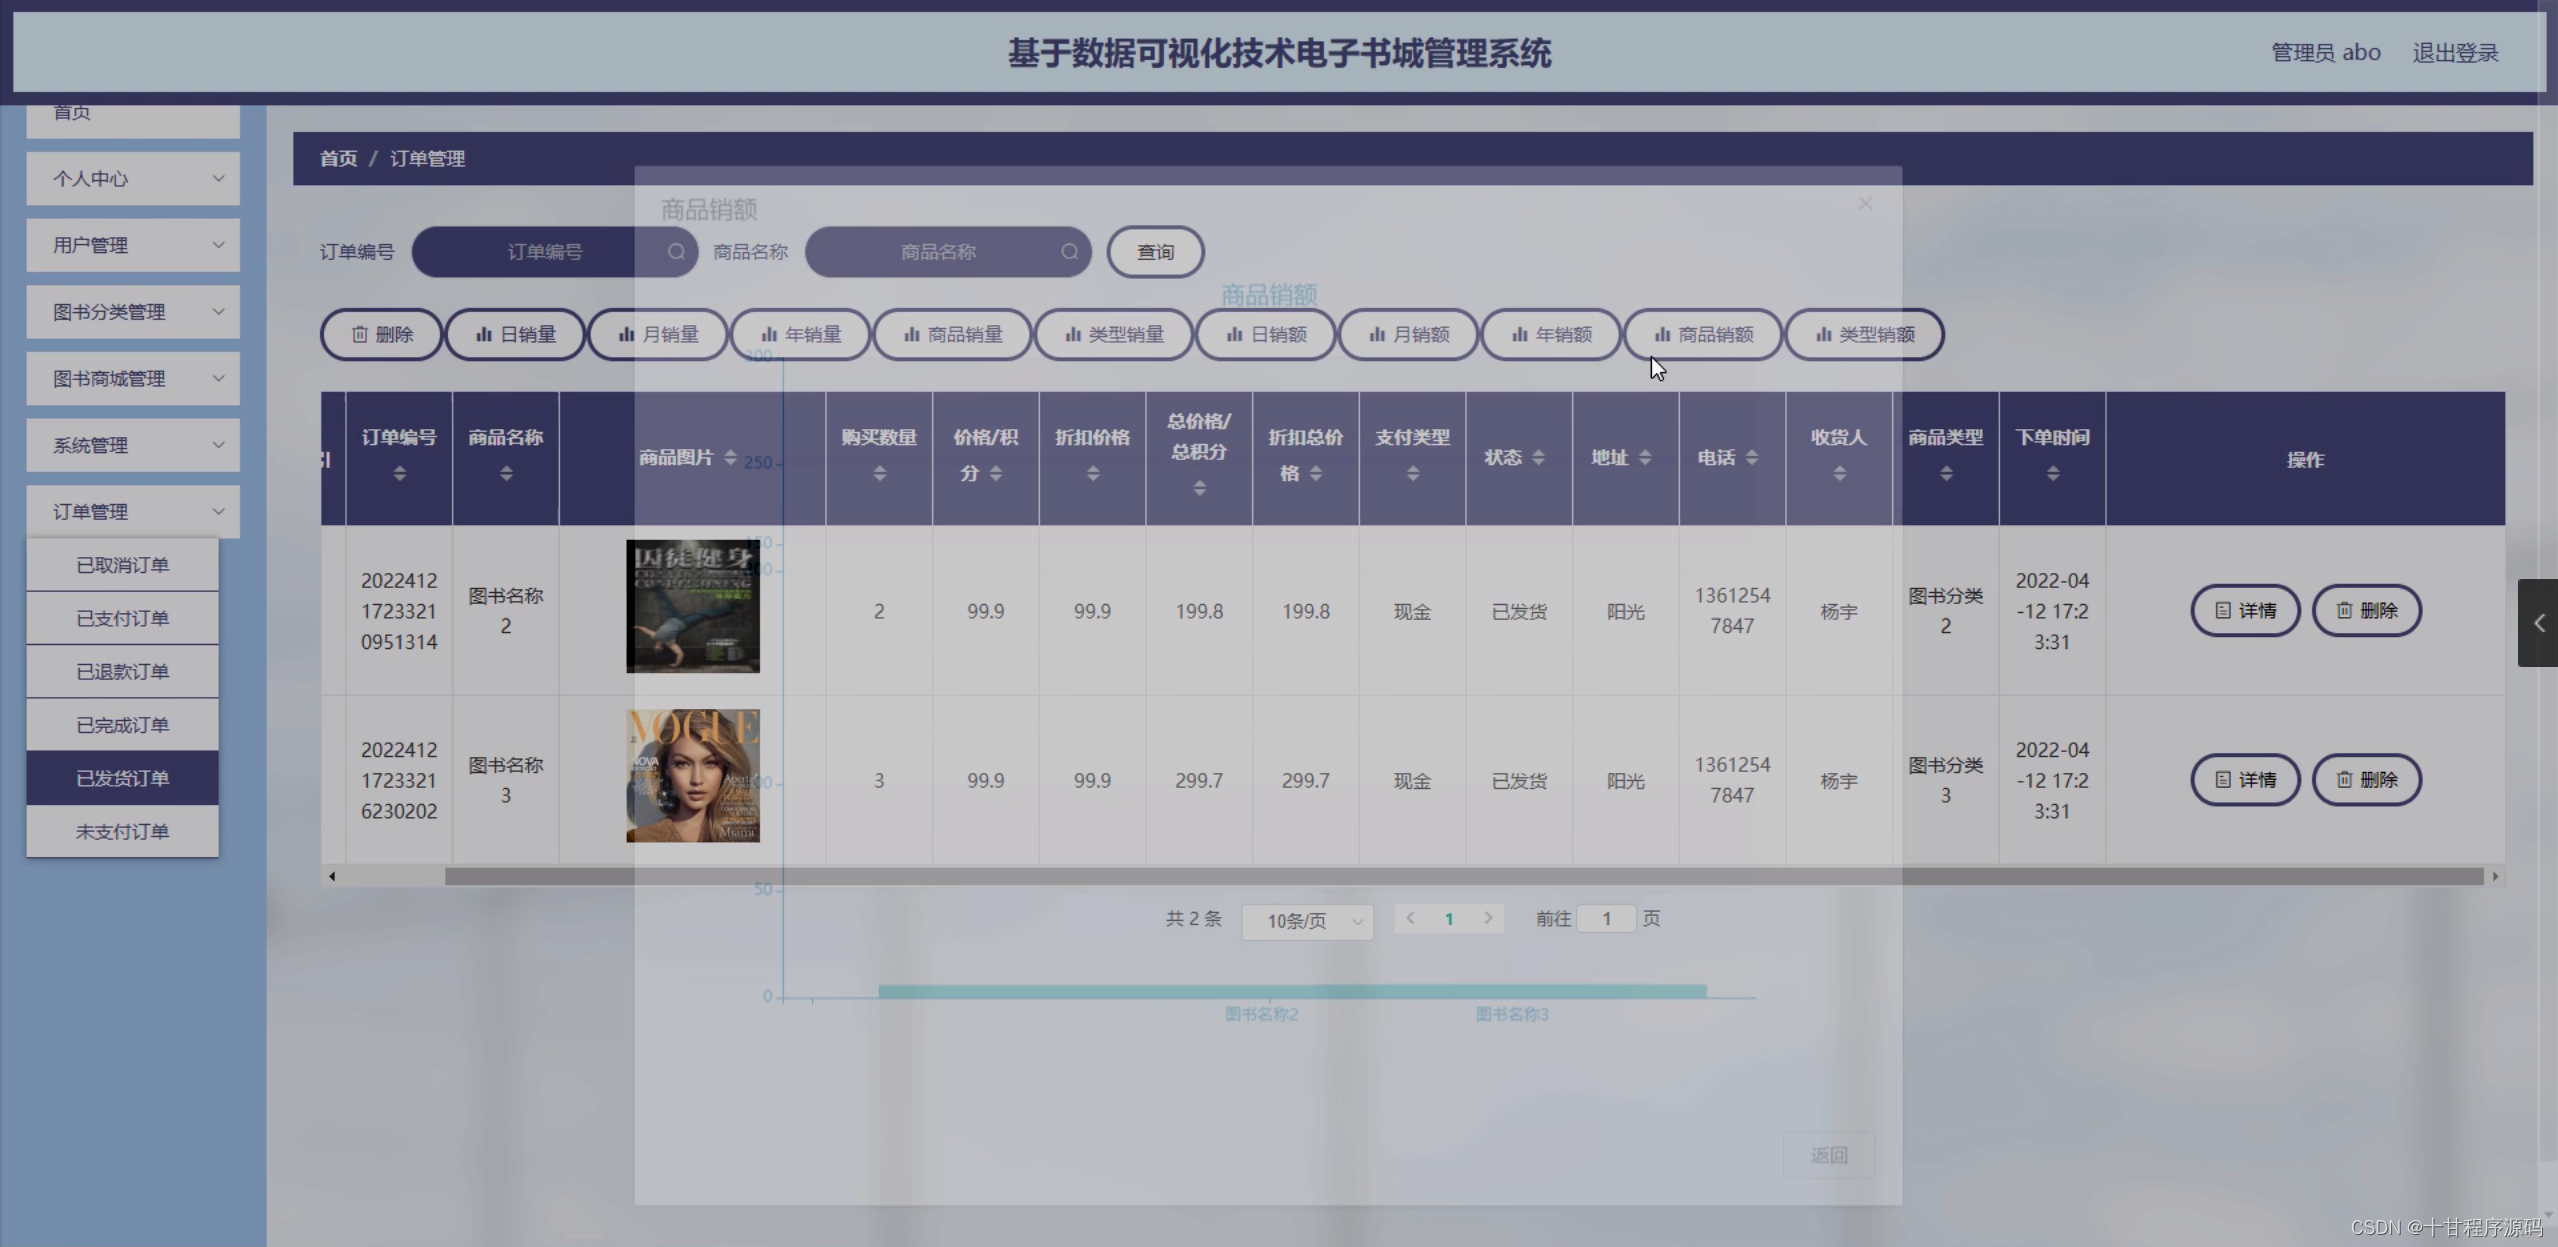Expand the 用户管理 sidebar menu
This screenshot has height=1247, width=2558.
[132, 244]
